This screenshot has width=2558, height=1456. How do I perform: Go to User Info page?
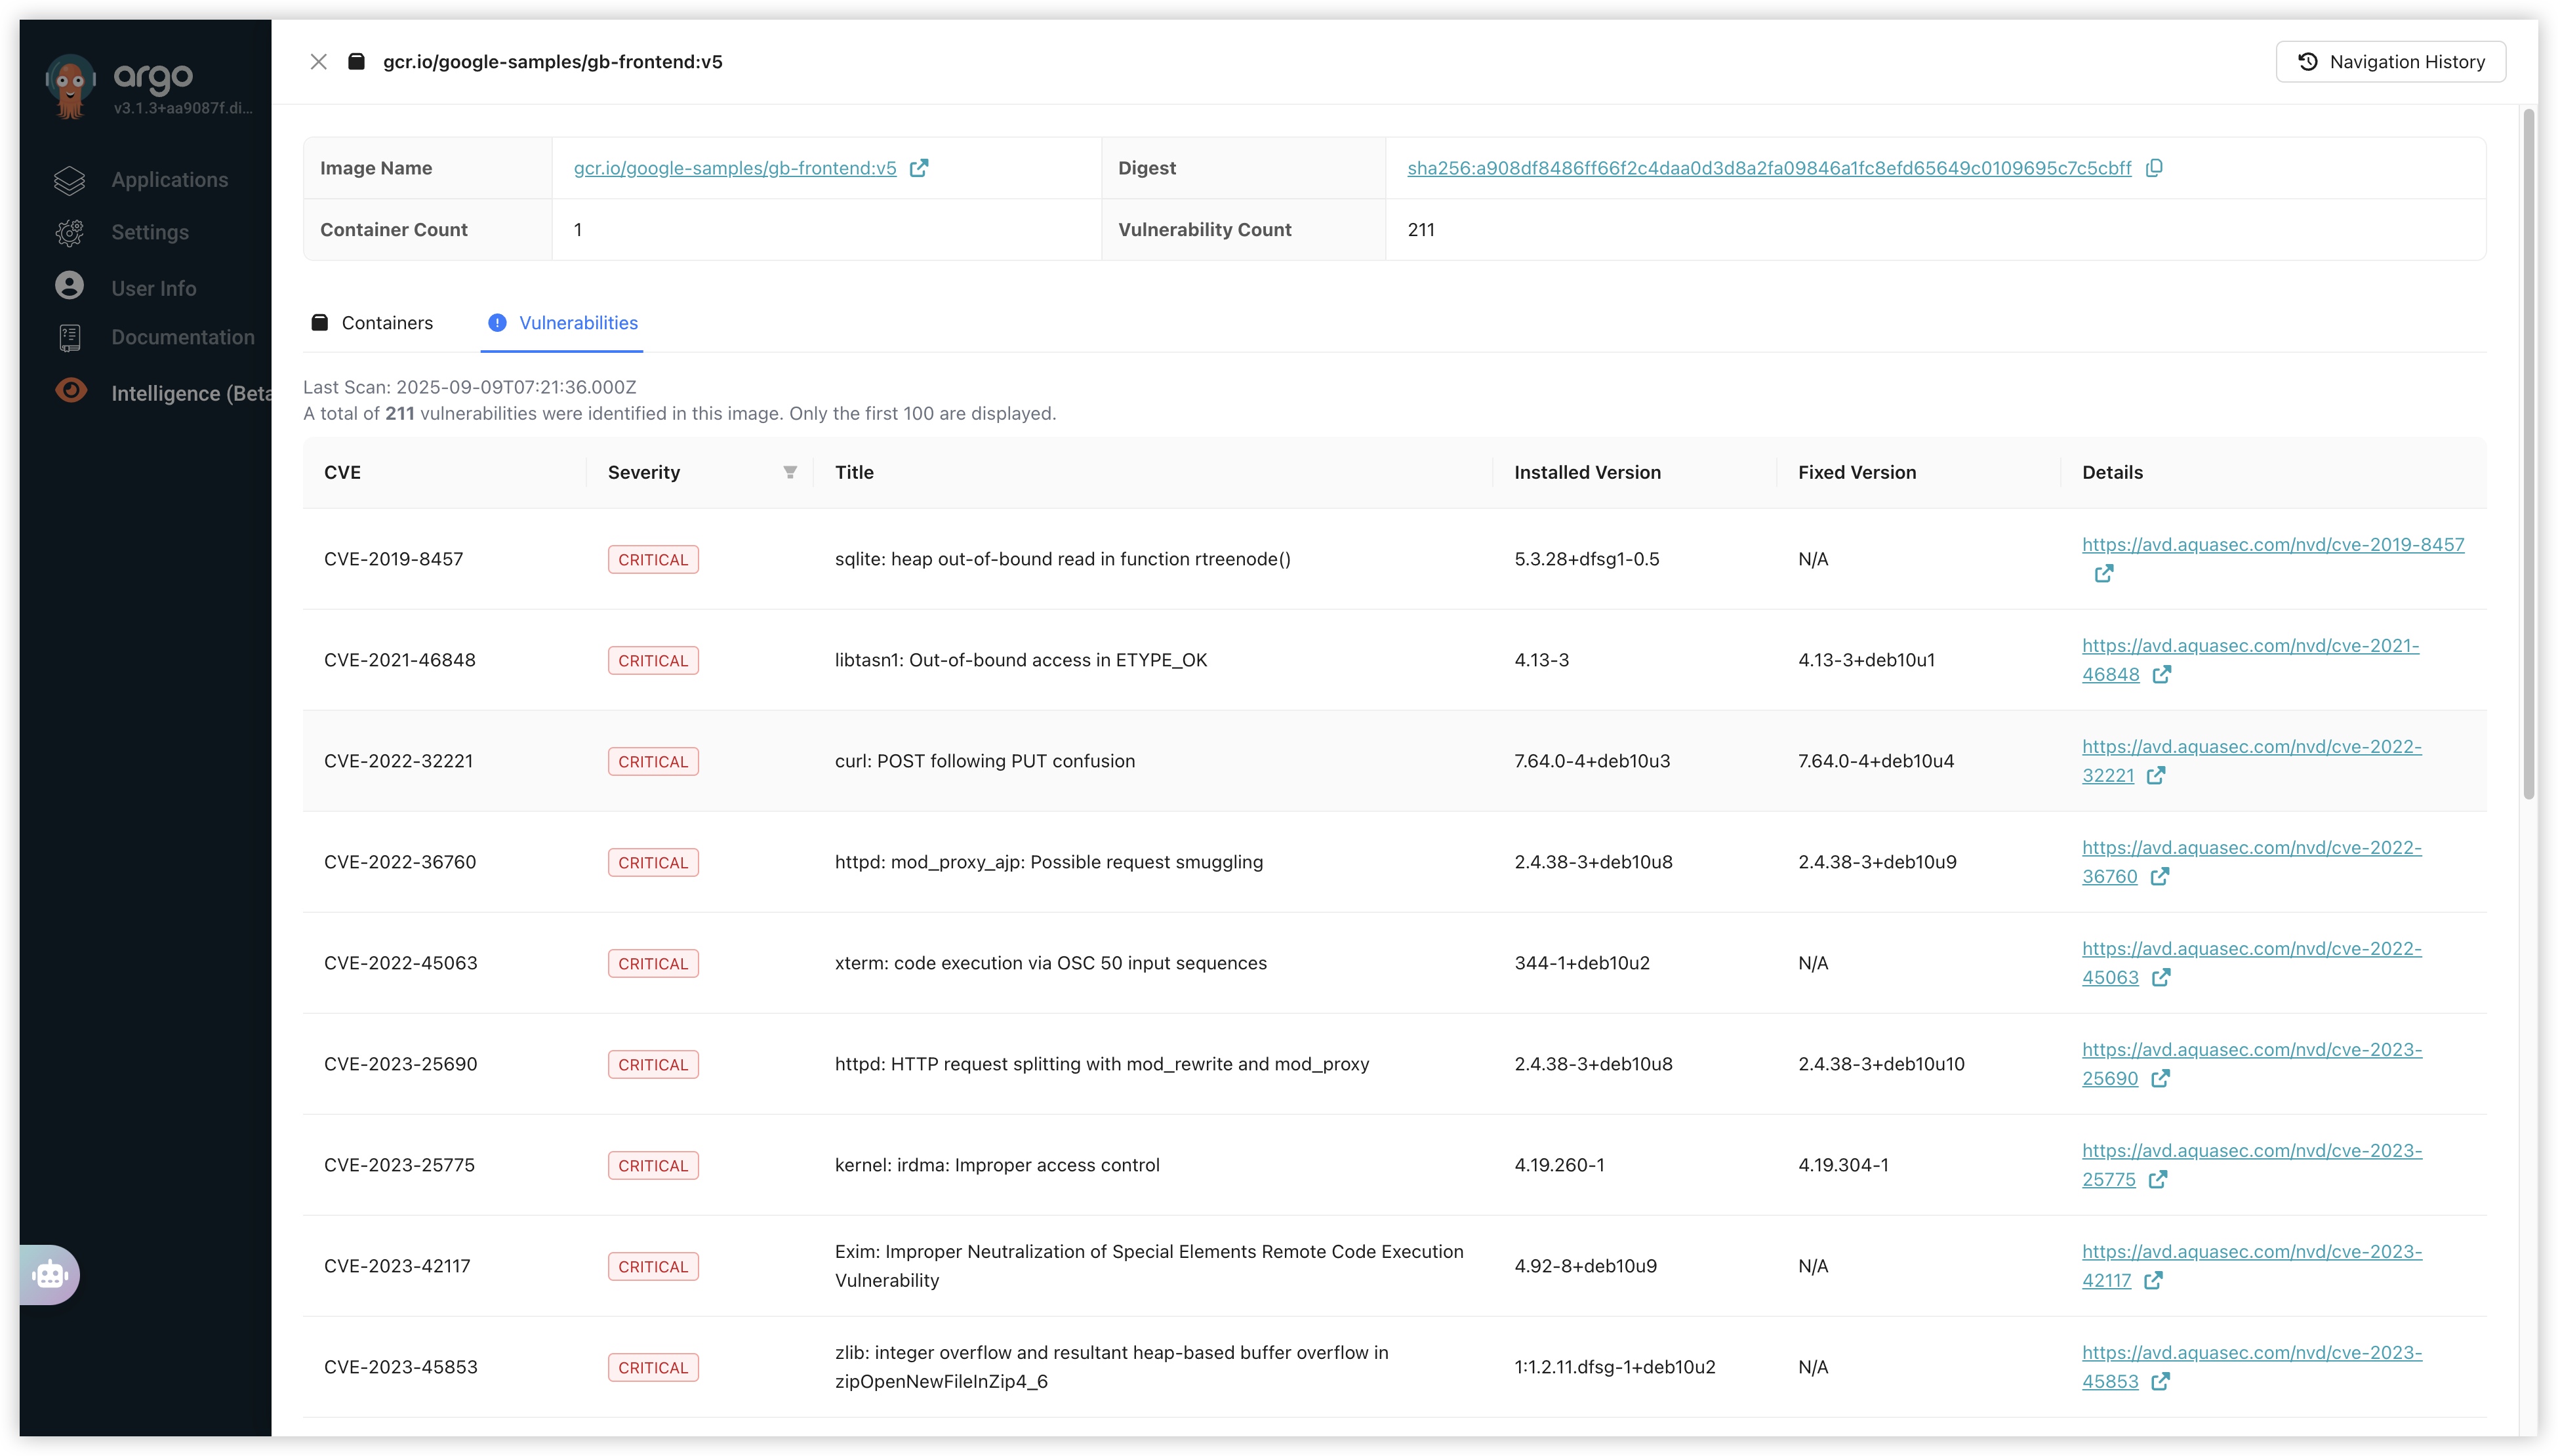pos(153,288)
